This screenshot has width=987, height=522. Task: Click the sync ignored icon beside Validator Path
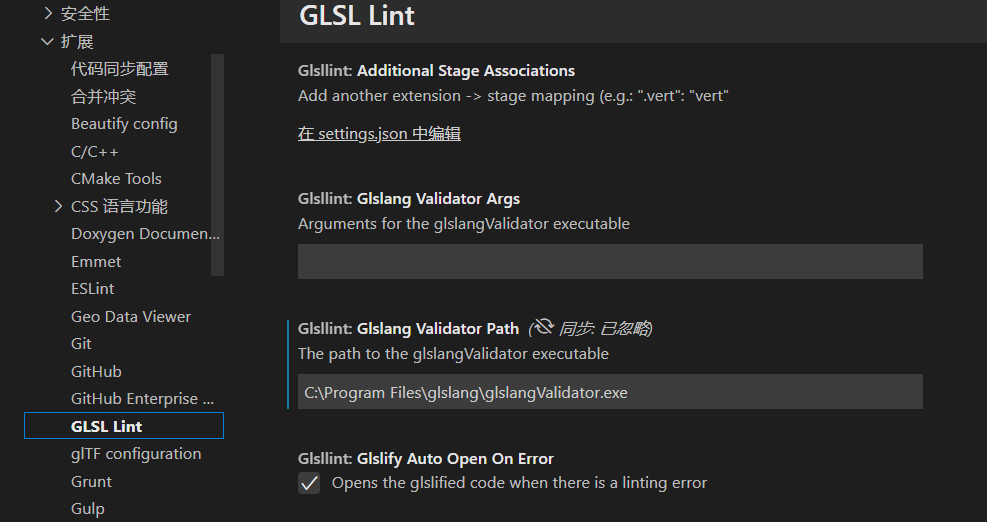[x=543, y=327]
